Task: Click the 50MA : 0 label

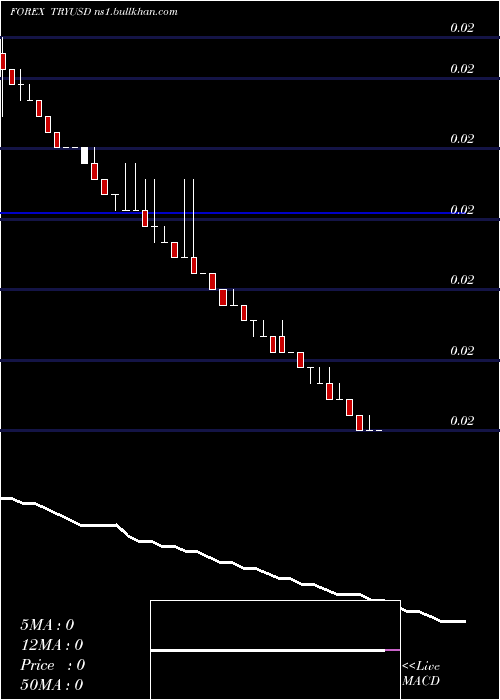Action: pos(52,684)
